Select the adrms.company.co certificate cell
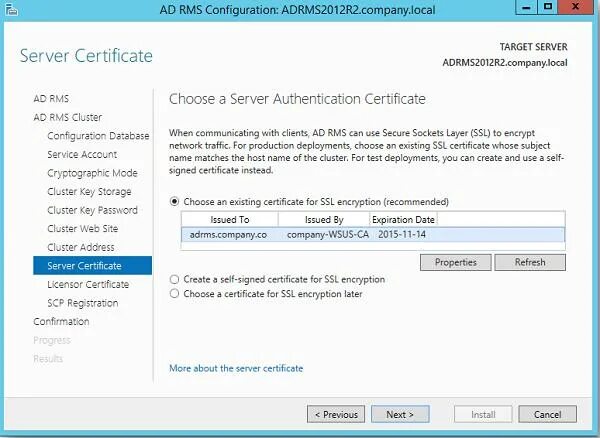The image size is (600, 438). 228,234
